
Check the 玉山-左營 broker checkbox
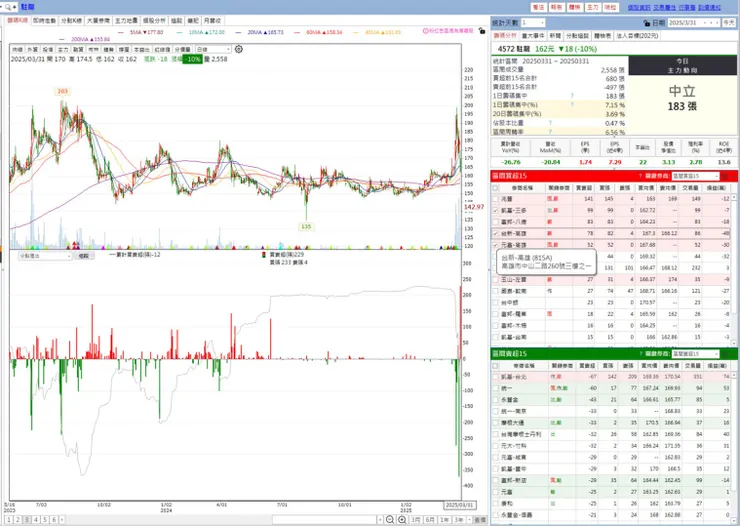pos(495,280)
